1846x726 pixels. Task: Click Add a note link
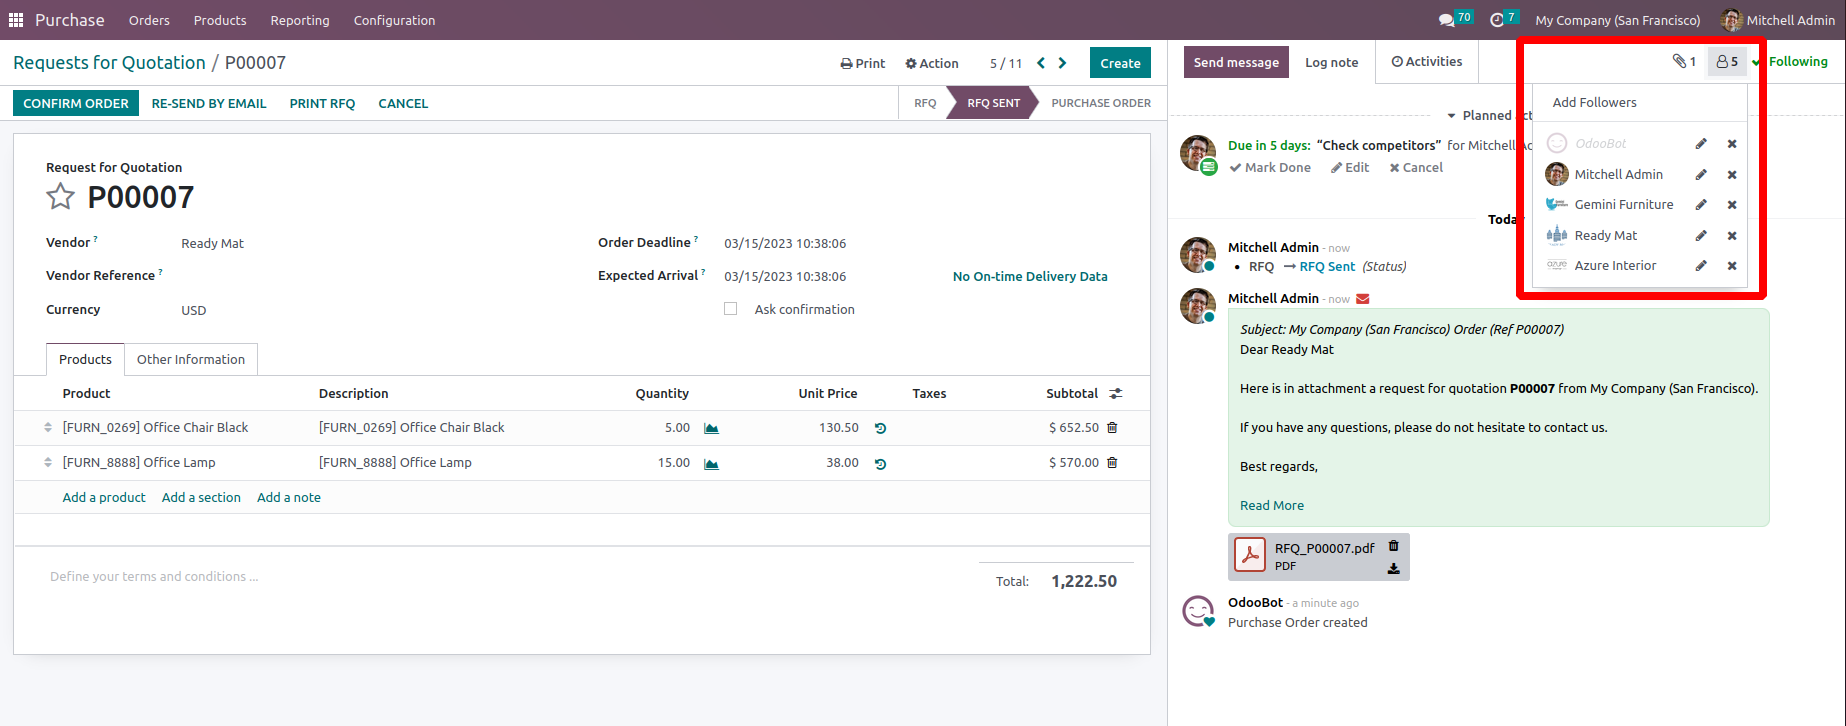point(289,497)
